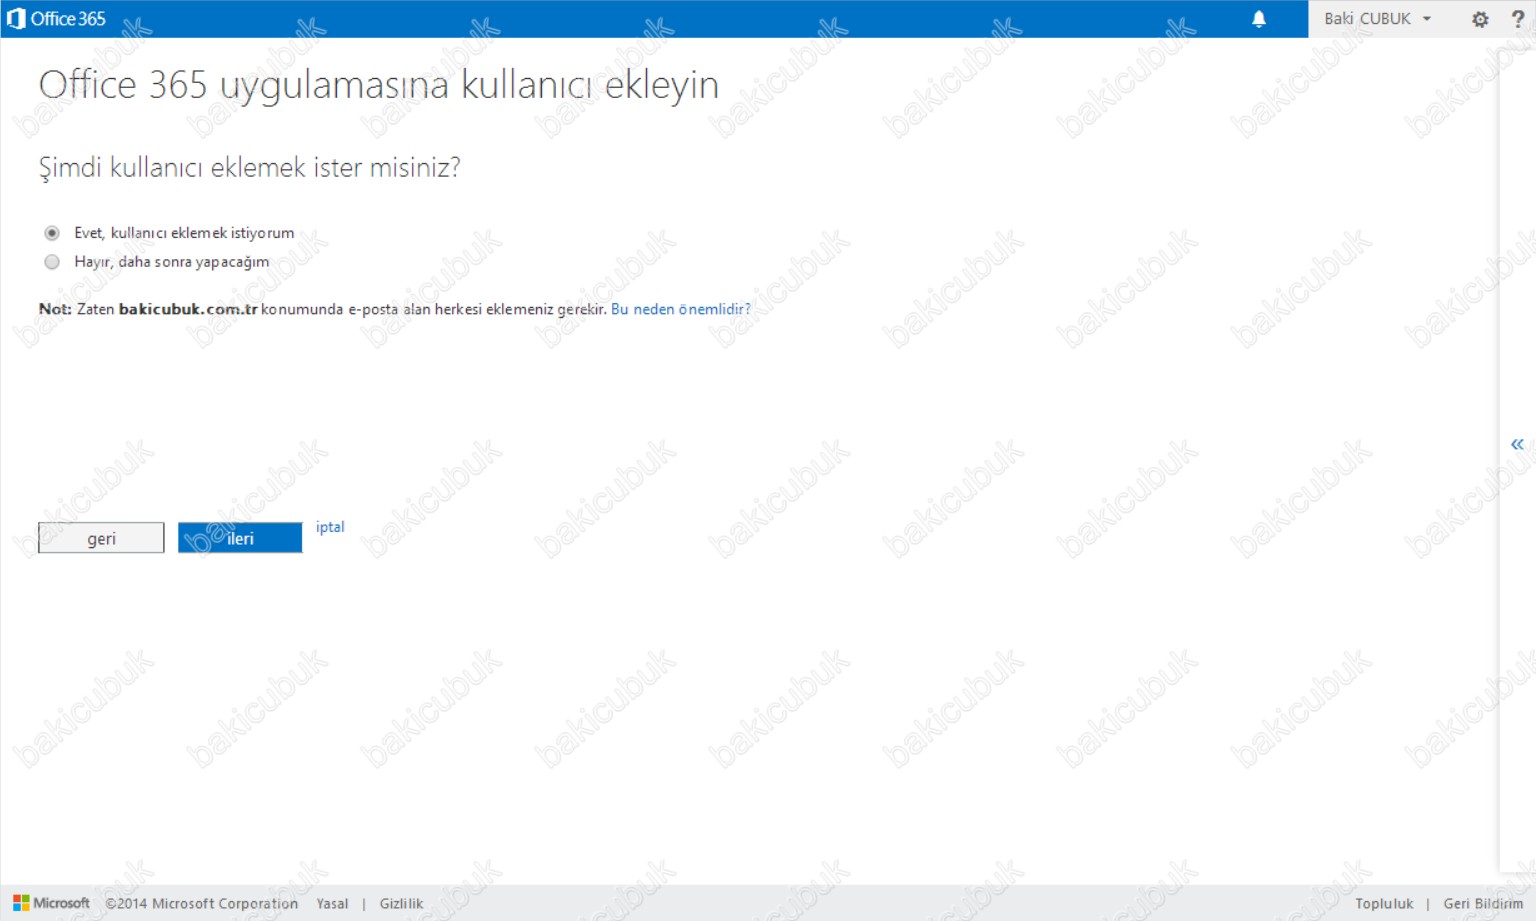The height and width of the screenshot is (921, 1536).
Task: Click the ©2014 Microsoft Corporation text
Action: [202, 904]
